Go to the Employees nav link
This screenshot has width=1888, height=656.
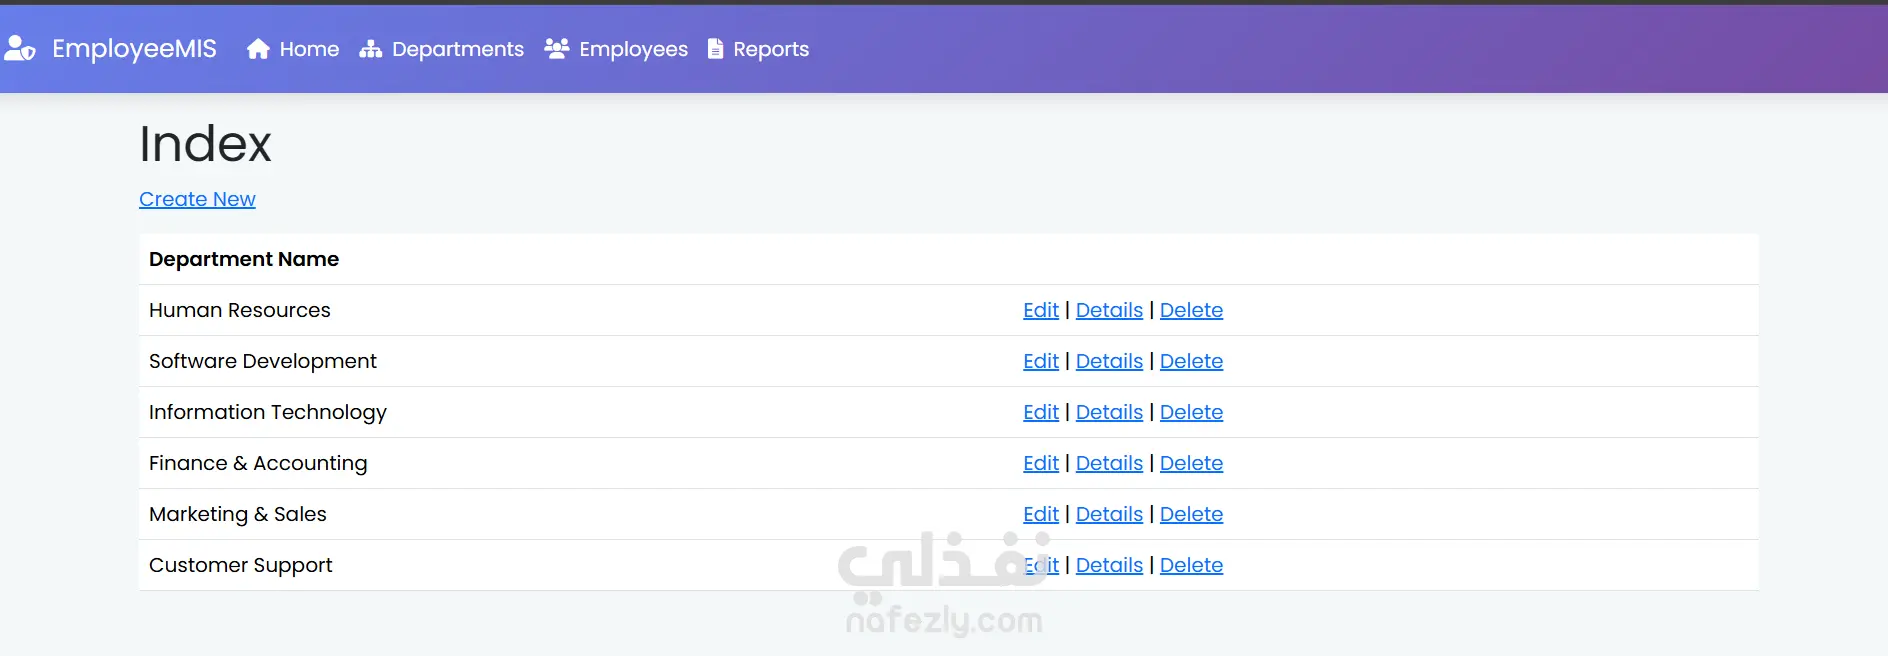click(x=616, y=49)
